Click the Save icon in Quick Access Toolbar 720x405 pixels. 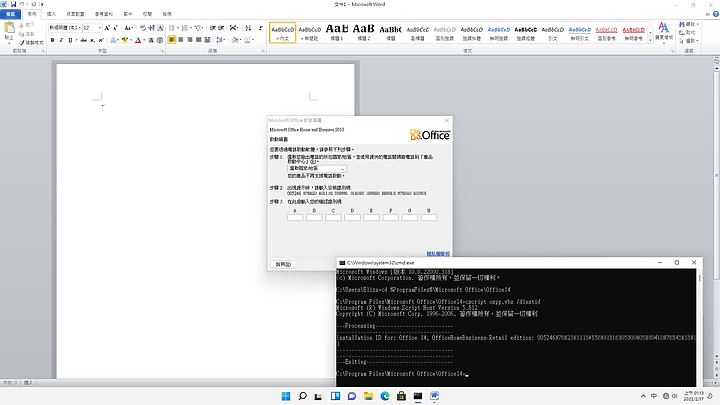13,4
